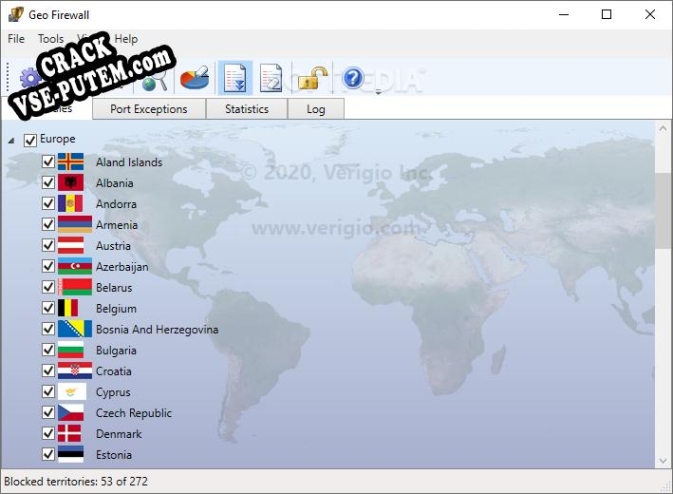Select the "Croatia" row text
Viewport: 673px width, 494px height.
114,371
